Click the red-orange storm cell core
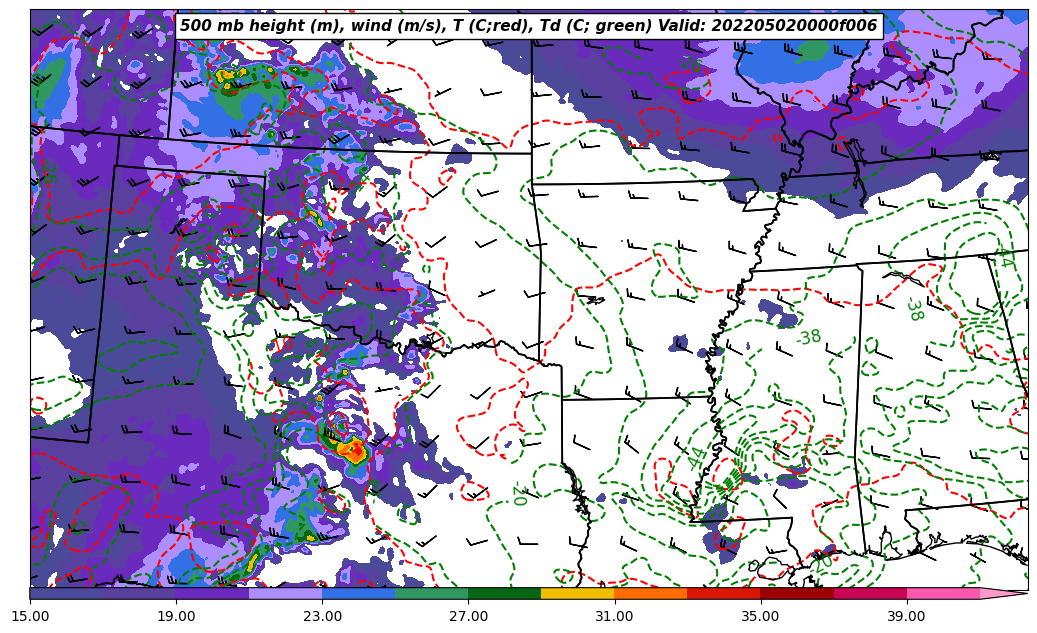Image resolution: width=1037 pixels, height=633 pixels. click(352, 450)
